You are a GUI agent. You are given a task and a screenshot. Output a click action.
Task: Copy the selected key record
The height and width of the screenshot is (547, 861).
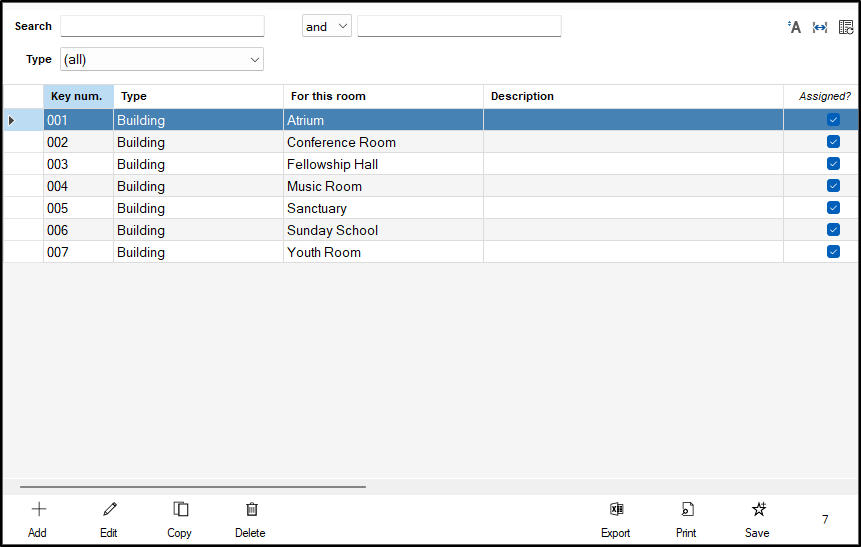[x=180, y=517]
